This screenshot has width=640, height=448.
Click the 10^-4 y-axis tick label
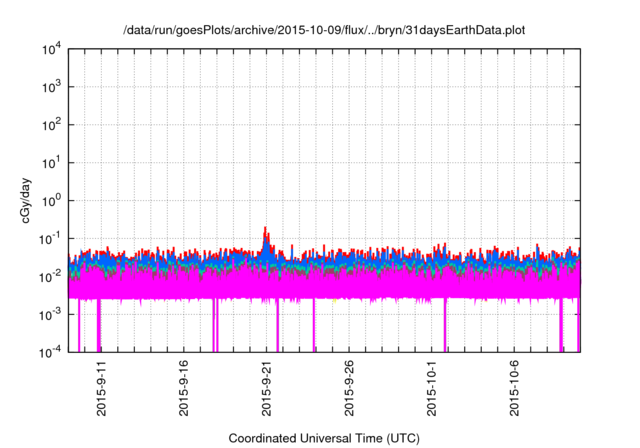pos(50,351)
